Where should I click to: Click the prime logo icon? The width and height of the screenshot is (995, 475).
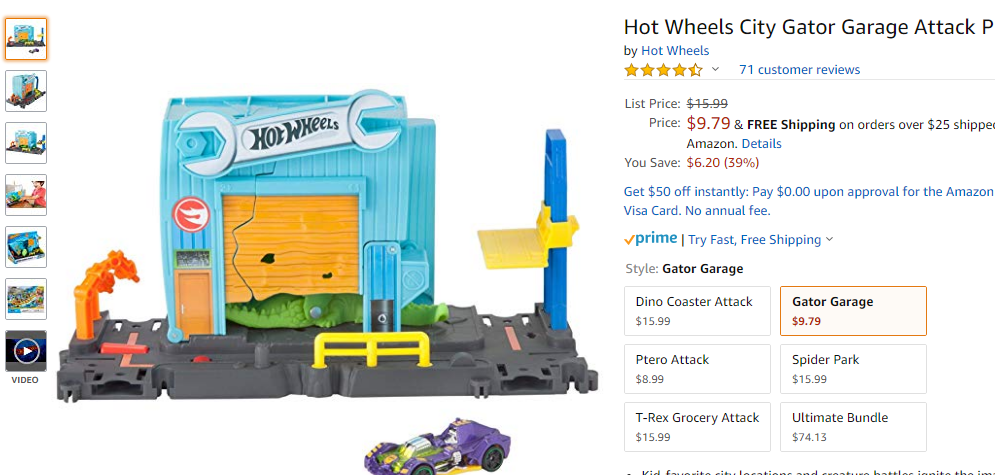[x=650, y=238]
